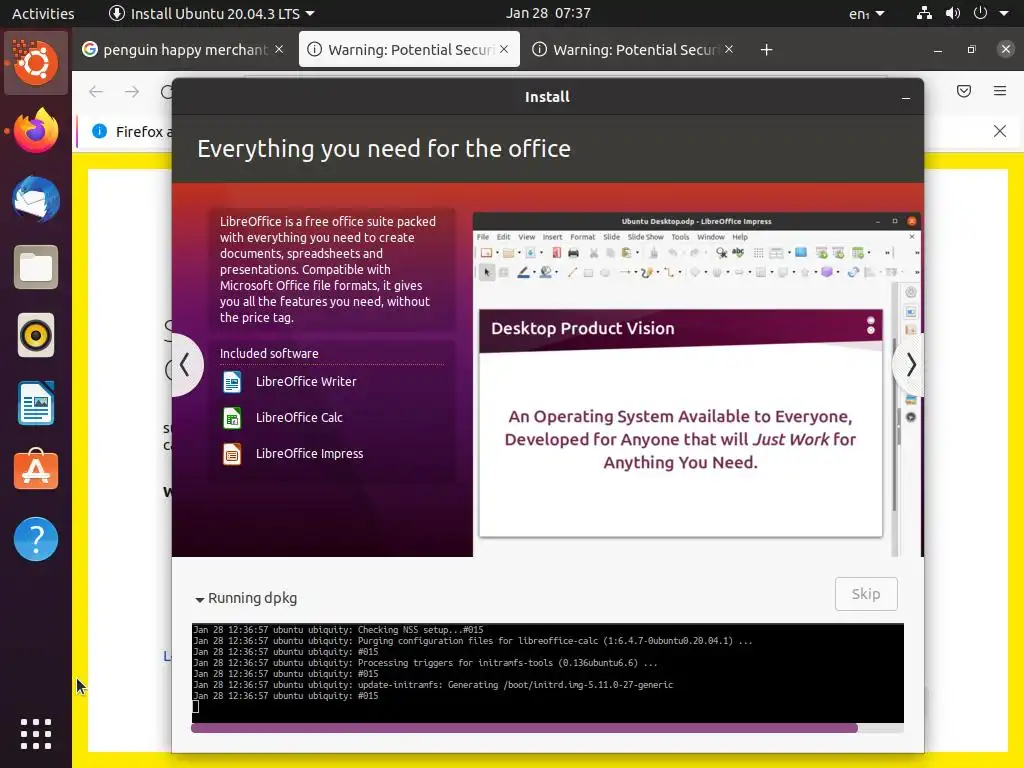This screenshot has height=768, width=1024.
Task: Open a new Firefox tab
Action: pos(767,50)
